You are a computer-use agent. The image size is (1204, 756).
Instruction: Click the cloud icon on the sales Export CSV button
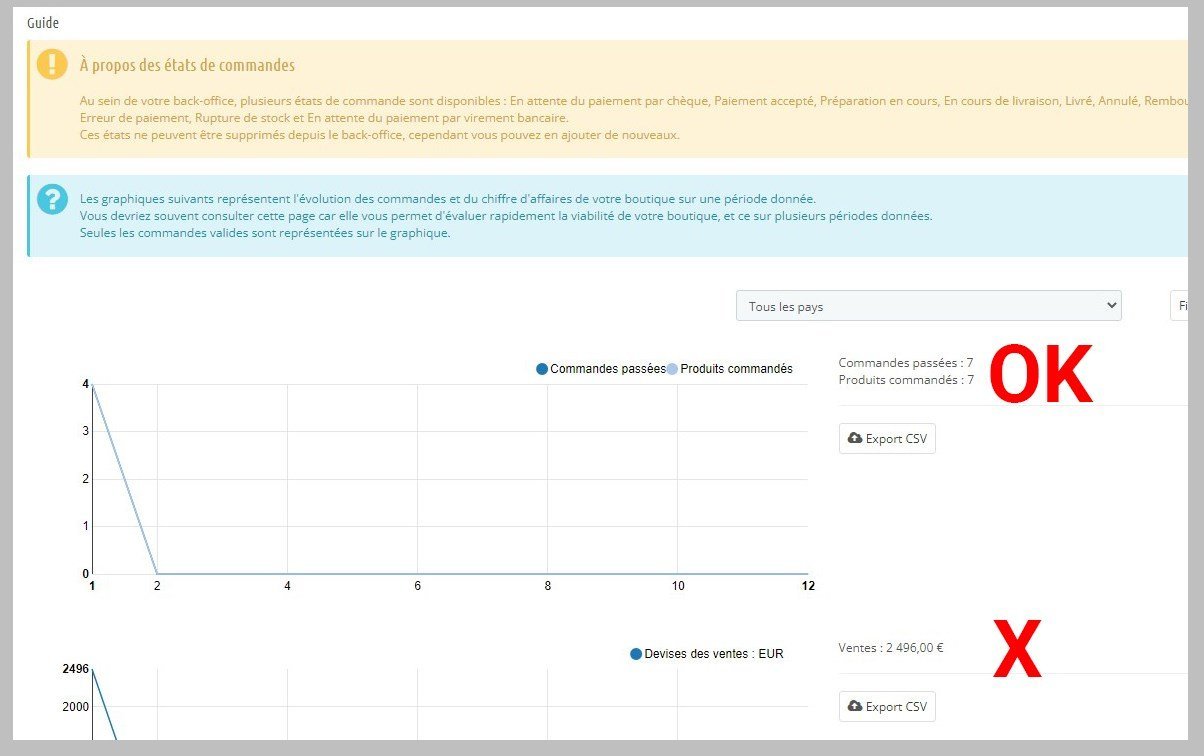(x=854, y=706)
